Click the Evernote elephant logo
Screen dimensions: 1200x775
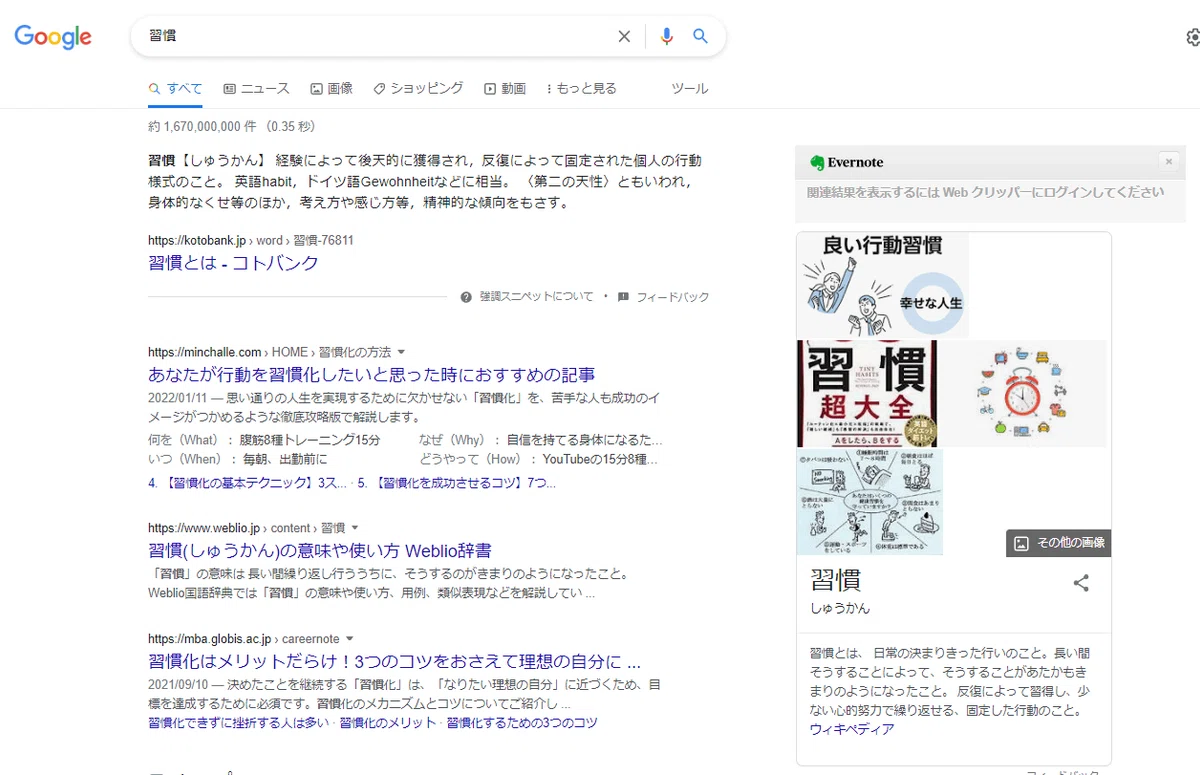(817, 162)
